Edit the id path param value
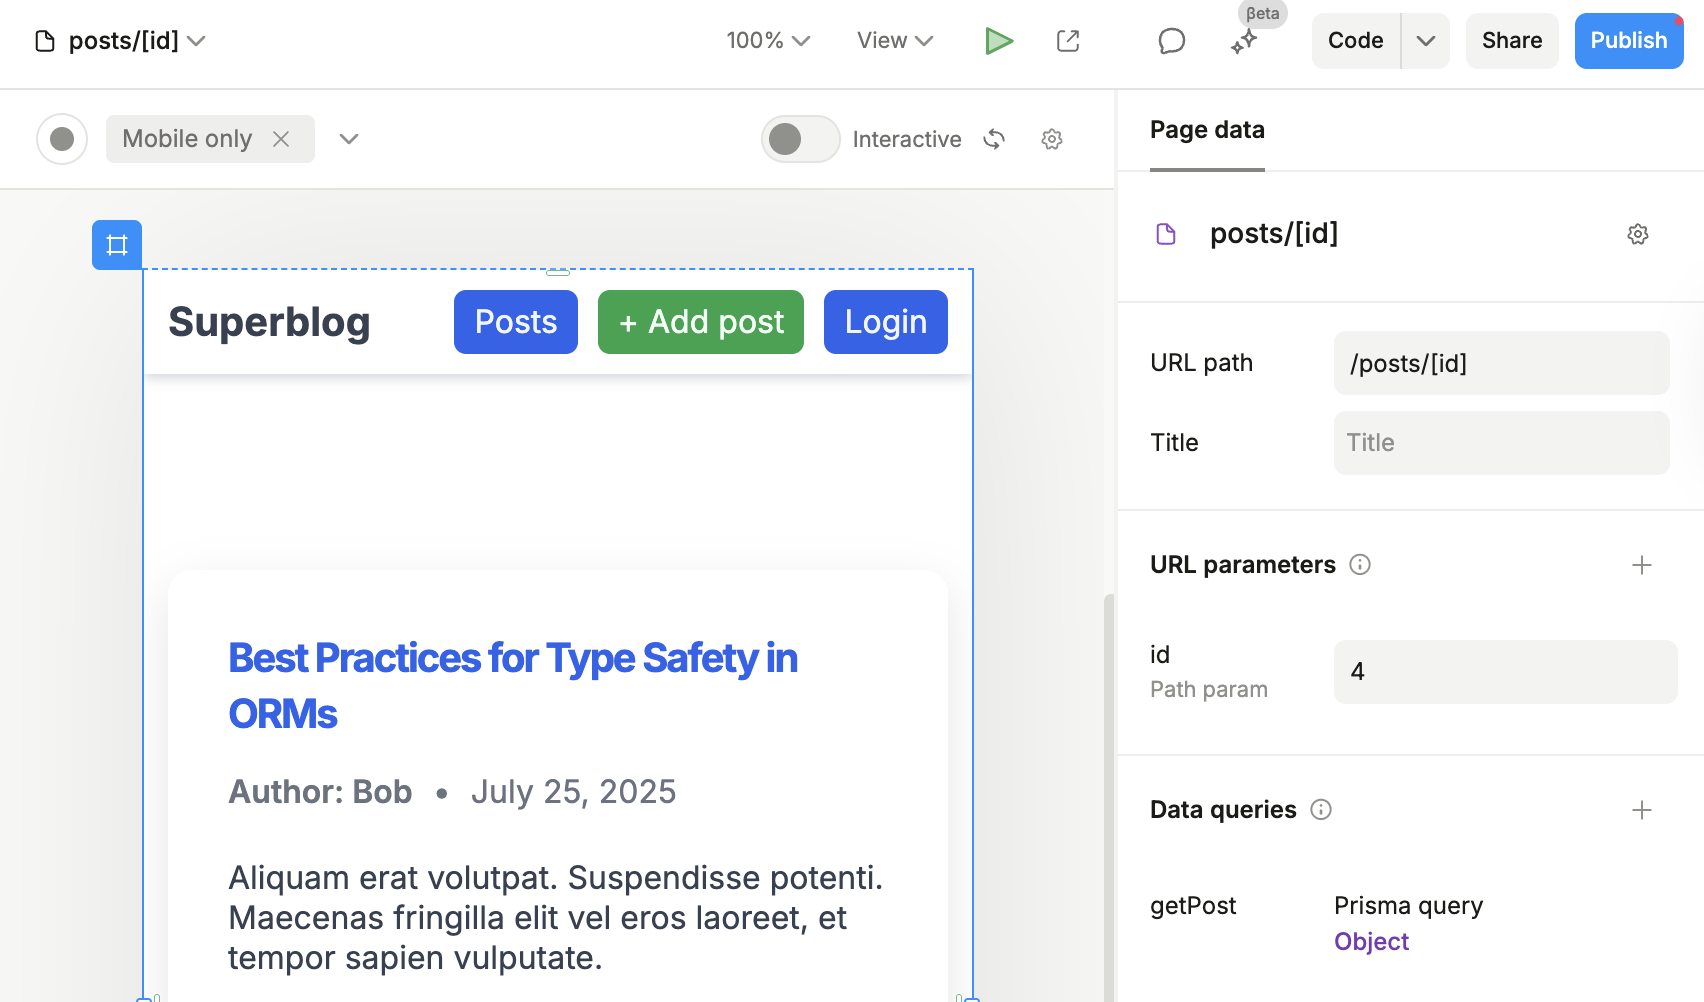The width and height of the screenshot is (1704, 1002). (1506, 672)
